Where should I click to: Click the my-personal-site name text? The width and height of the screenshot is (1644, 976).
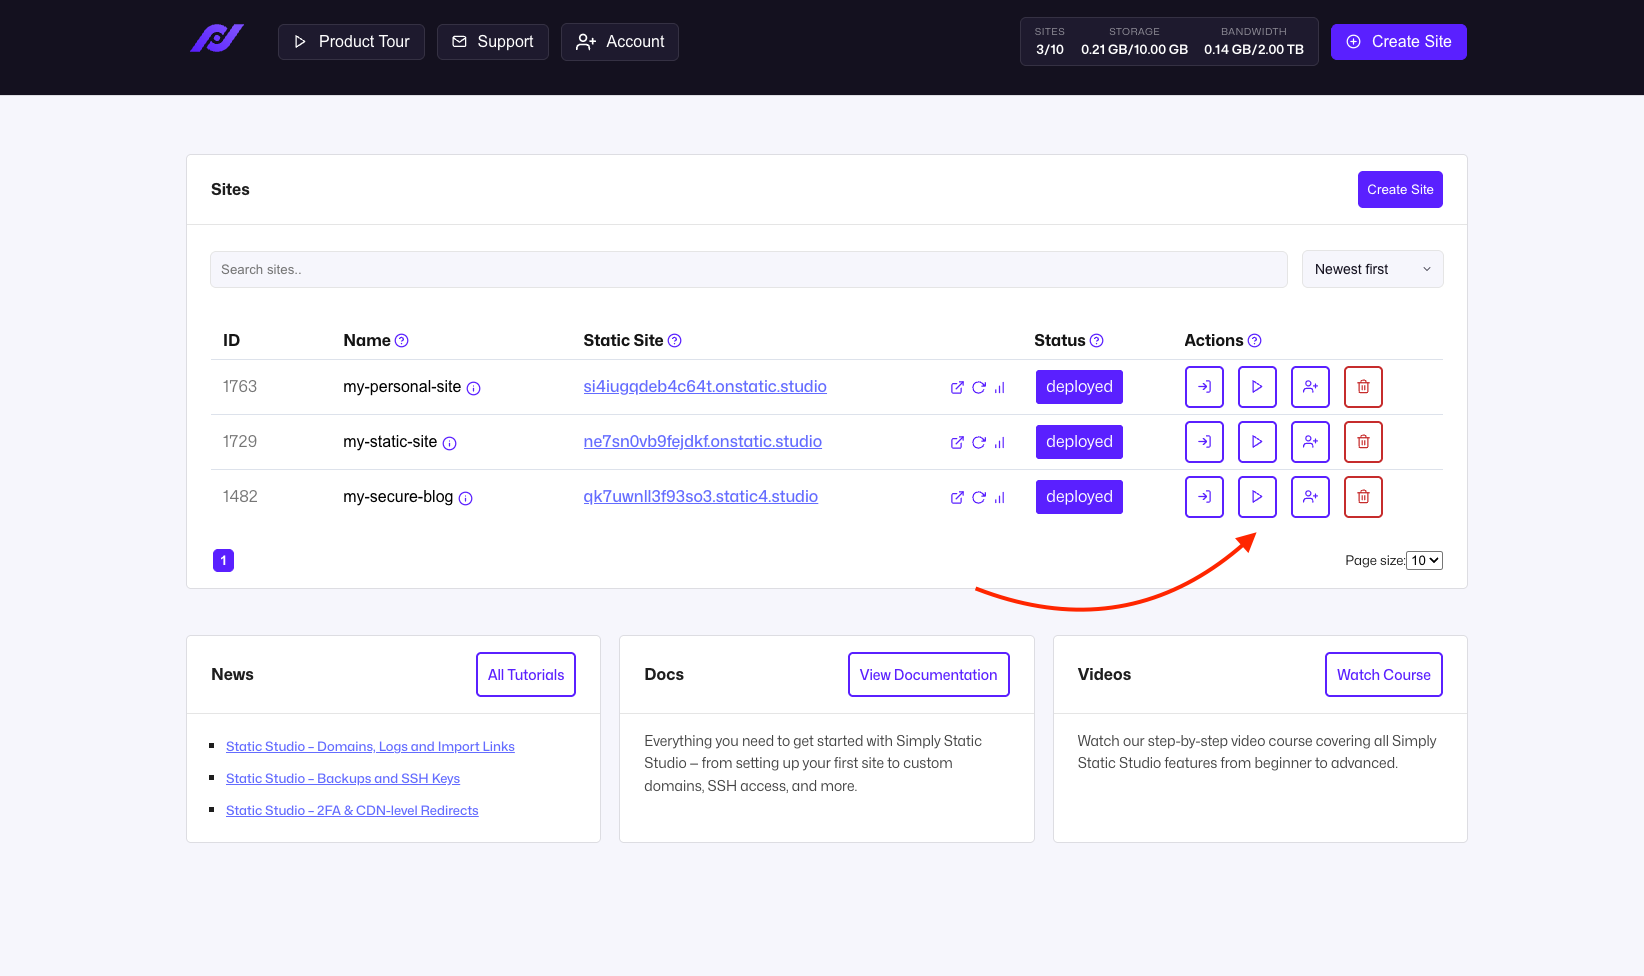[x=402, y=387]
